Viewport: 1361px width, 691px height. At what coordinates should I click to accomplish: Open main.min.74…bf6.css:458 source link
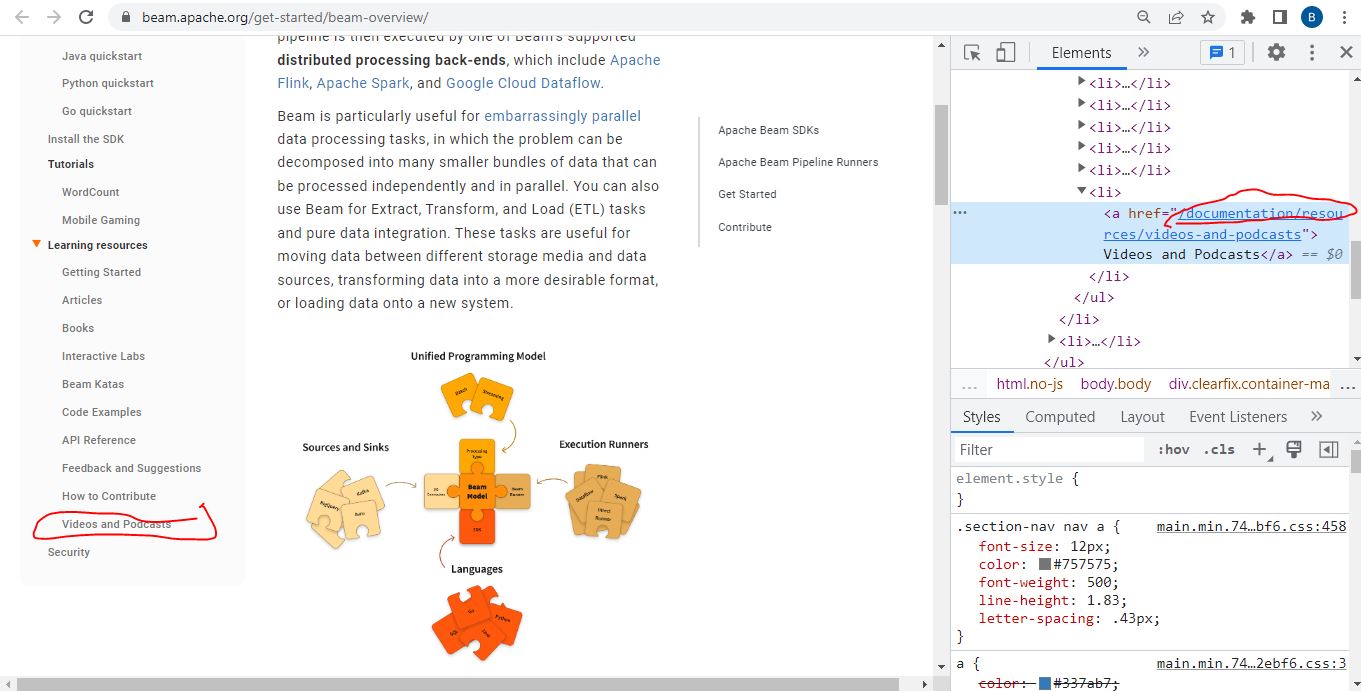(x=1251, y=526)
